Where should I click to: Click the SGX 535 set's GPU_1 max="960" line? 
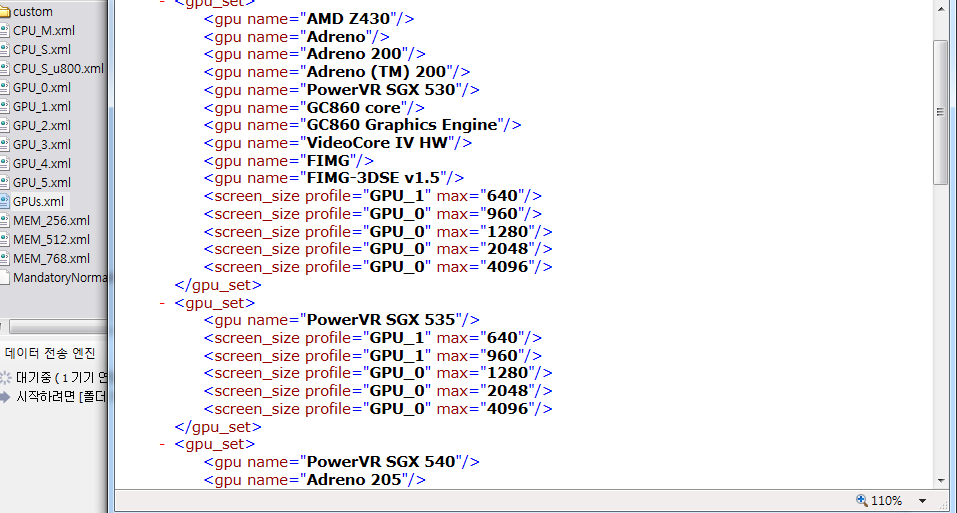(373, 355)
